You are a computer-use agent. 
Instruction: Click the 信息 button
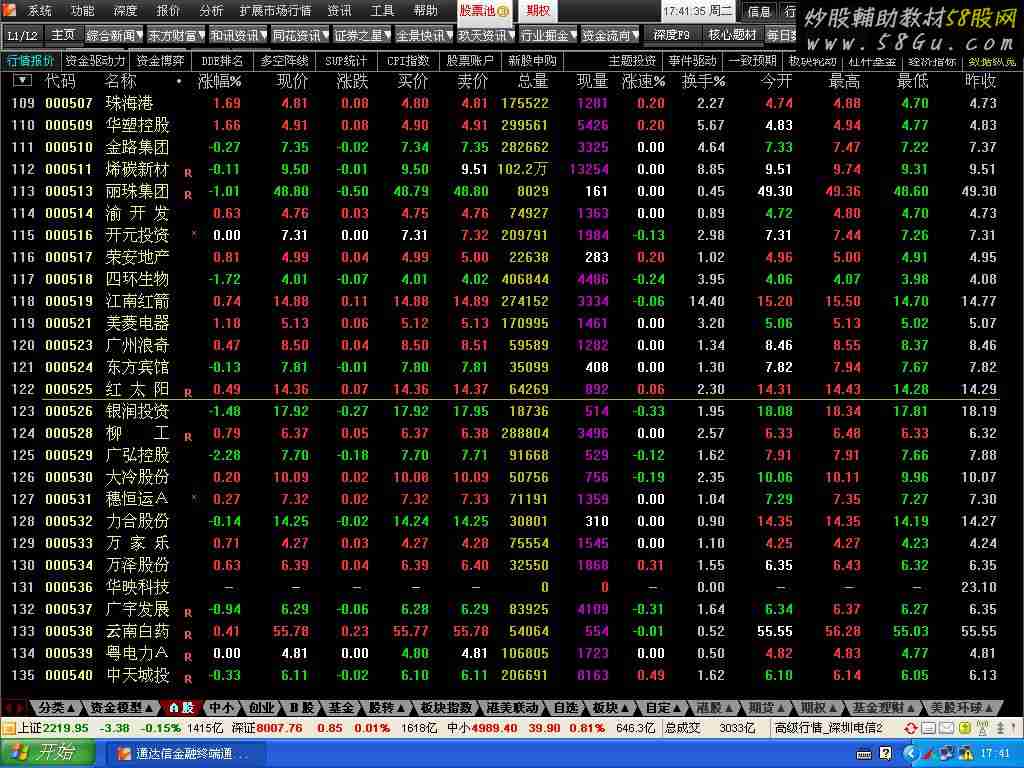click(x=759, y=11)
